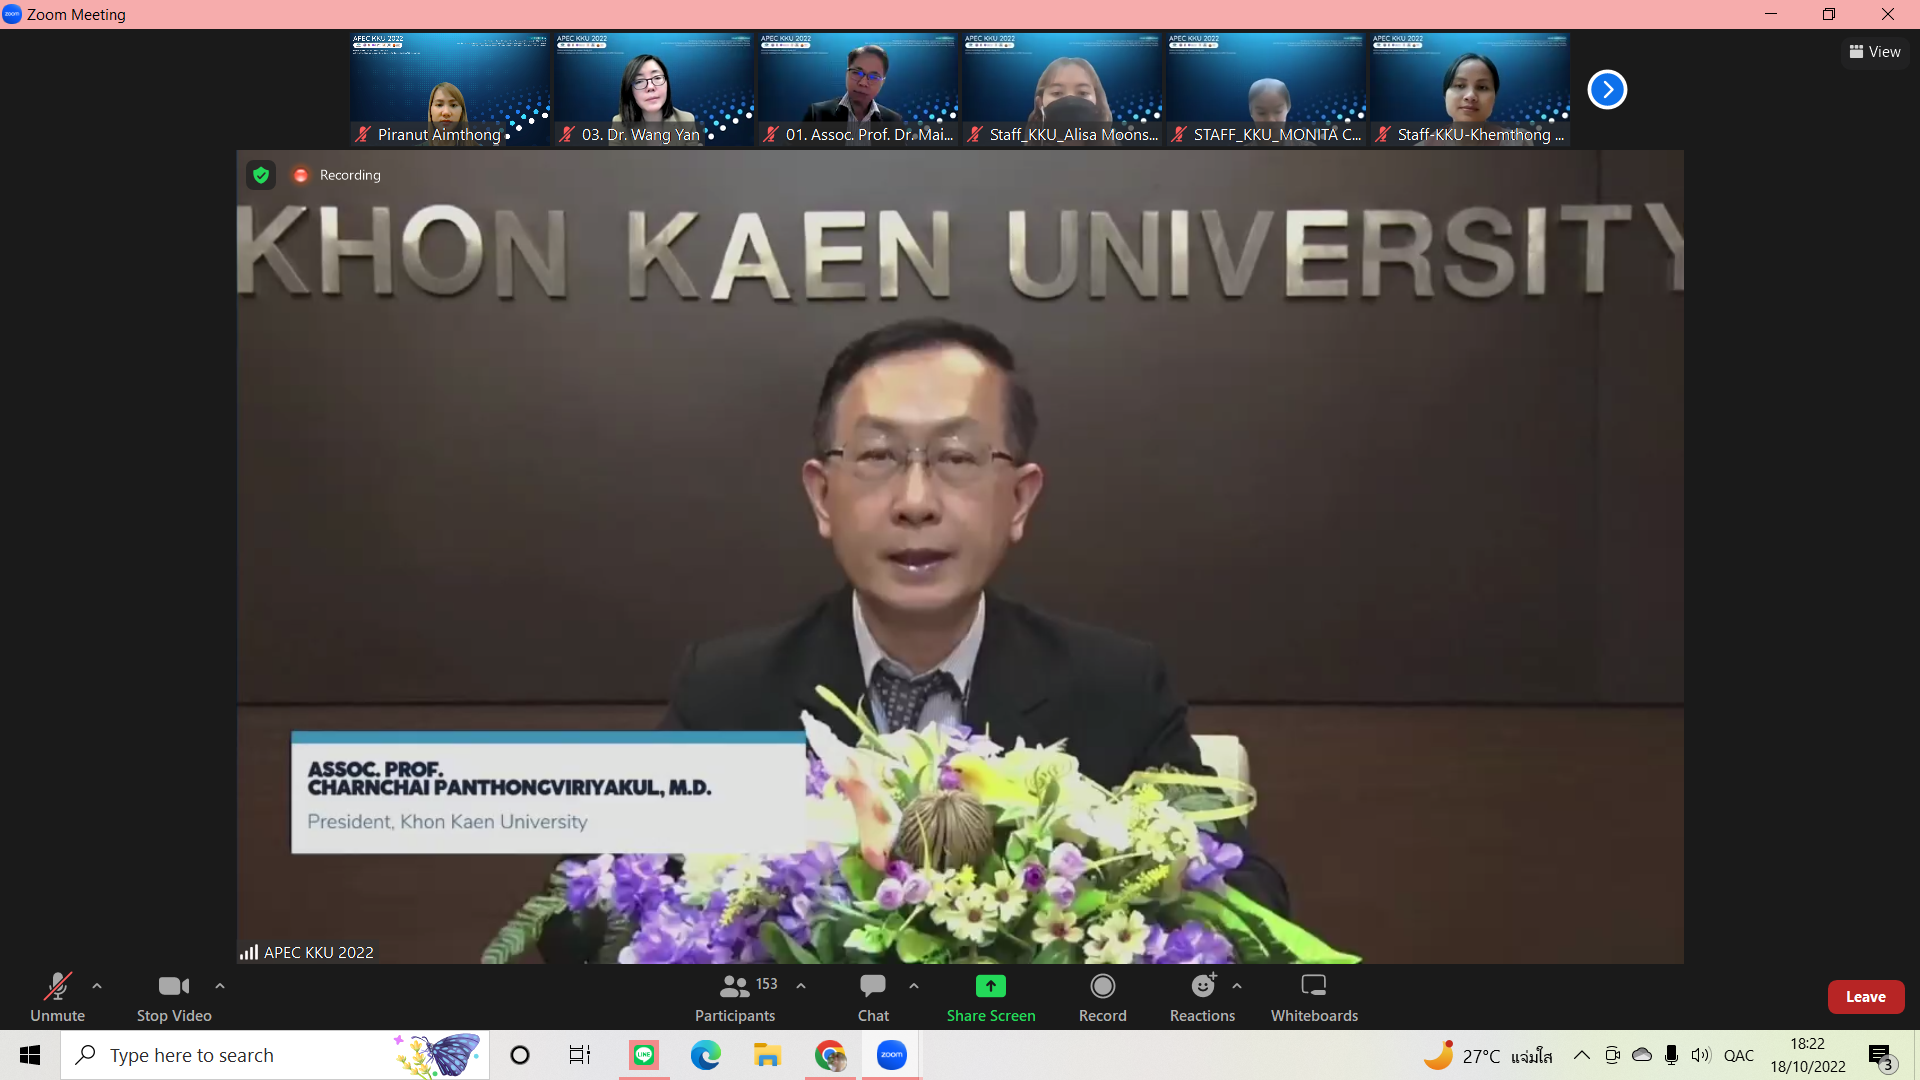This screenshot has width=1920, height=1080.
Task: Open the Chat panel
Action: click(x=873, y=997)
